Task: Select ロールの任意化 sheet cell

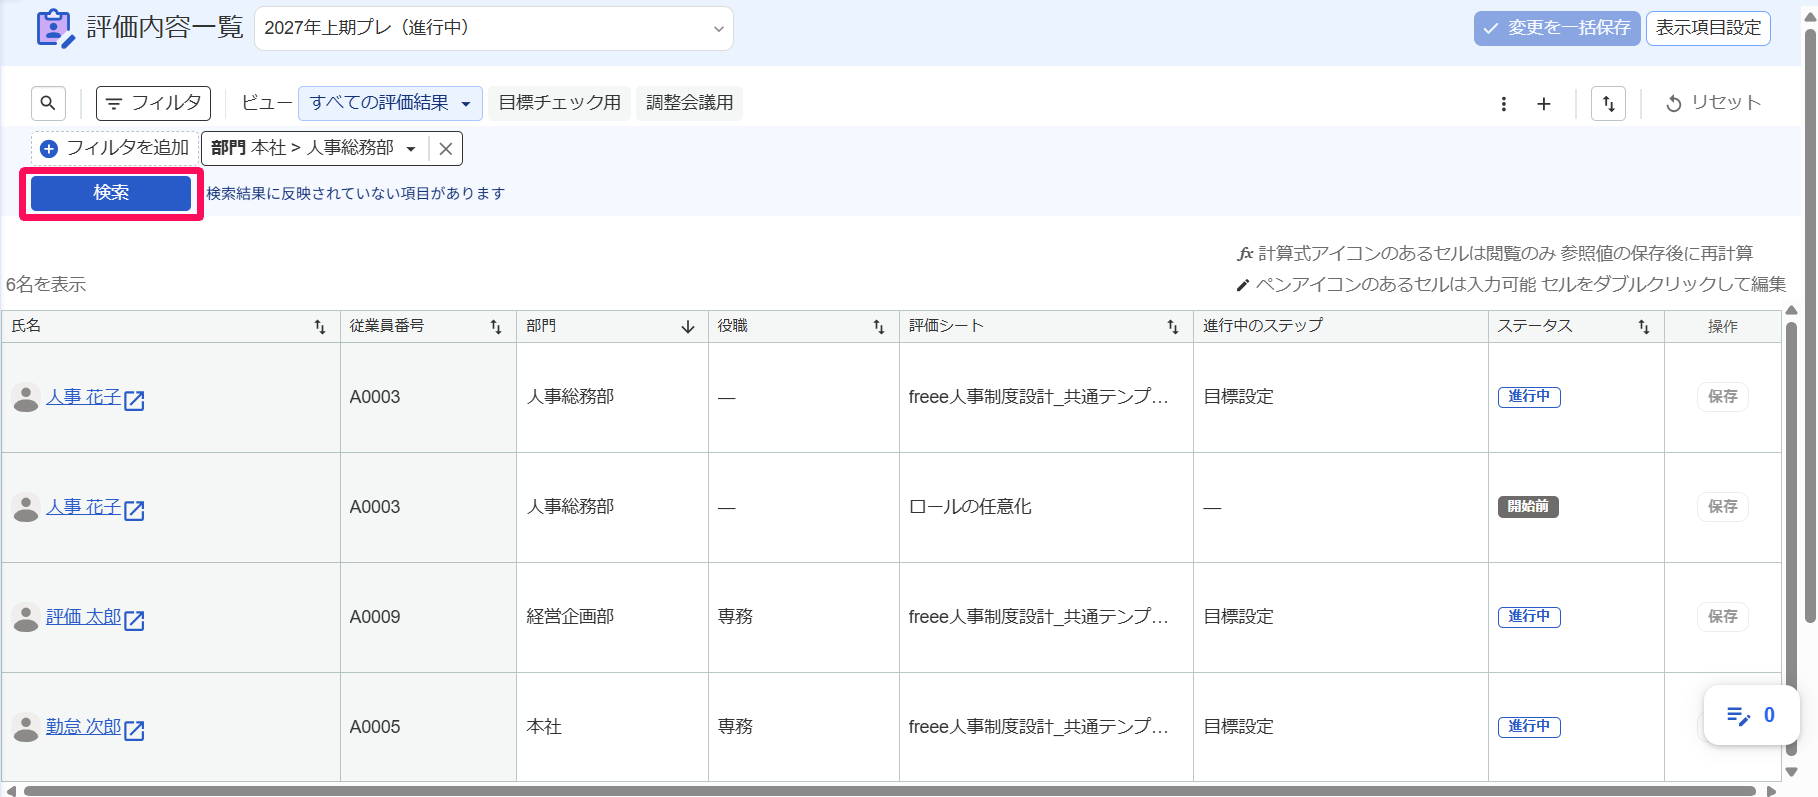Action: tap(1046, 507)
